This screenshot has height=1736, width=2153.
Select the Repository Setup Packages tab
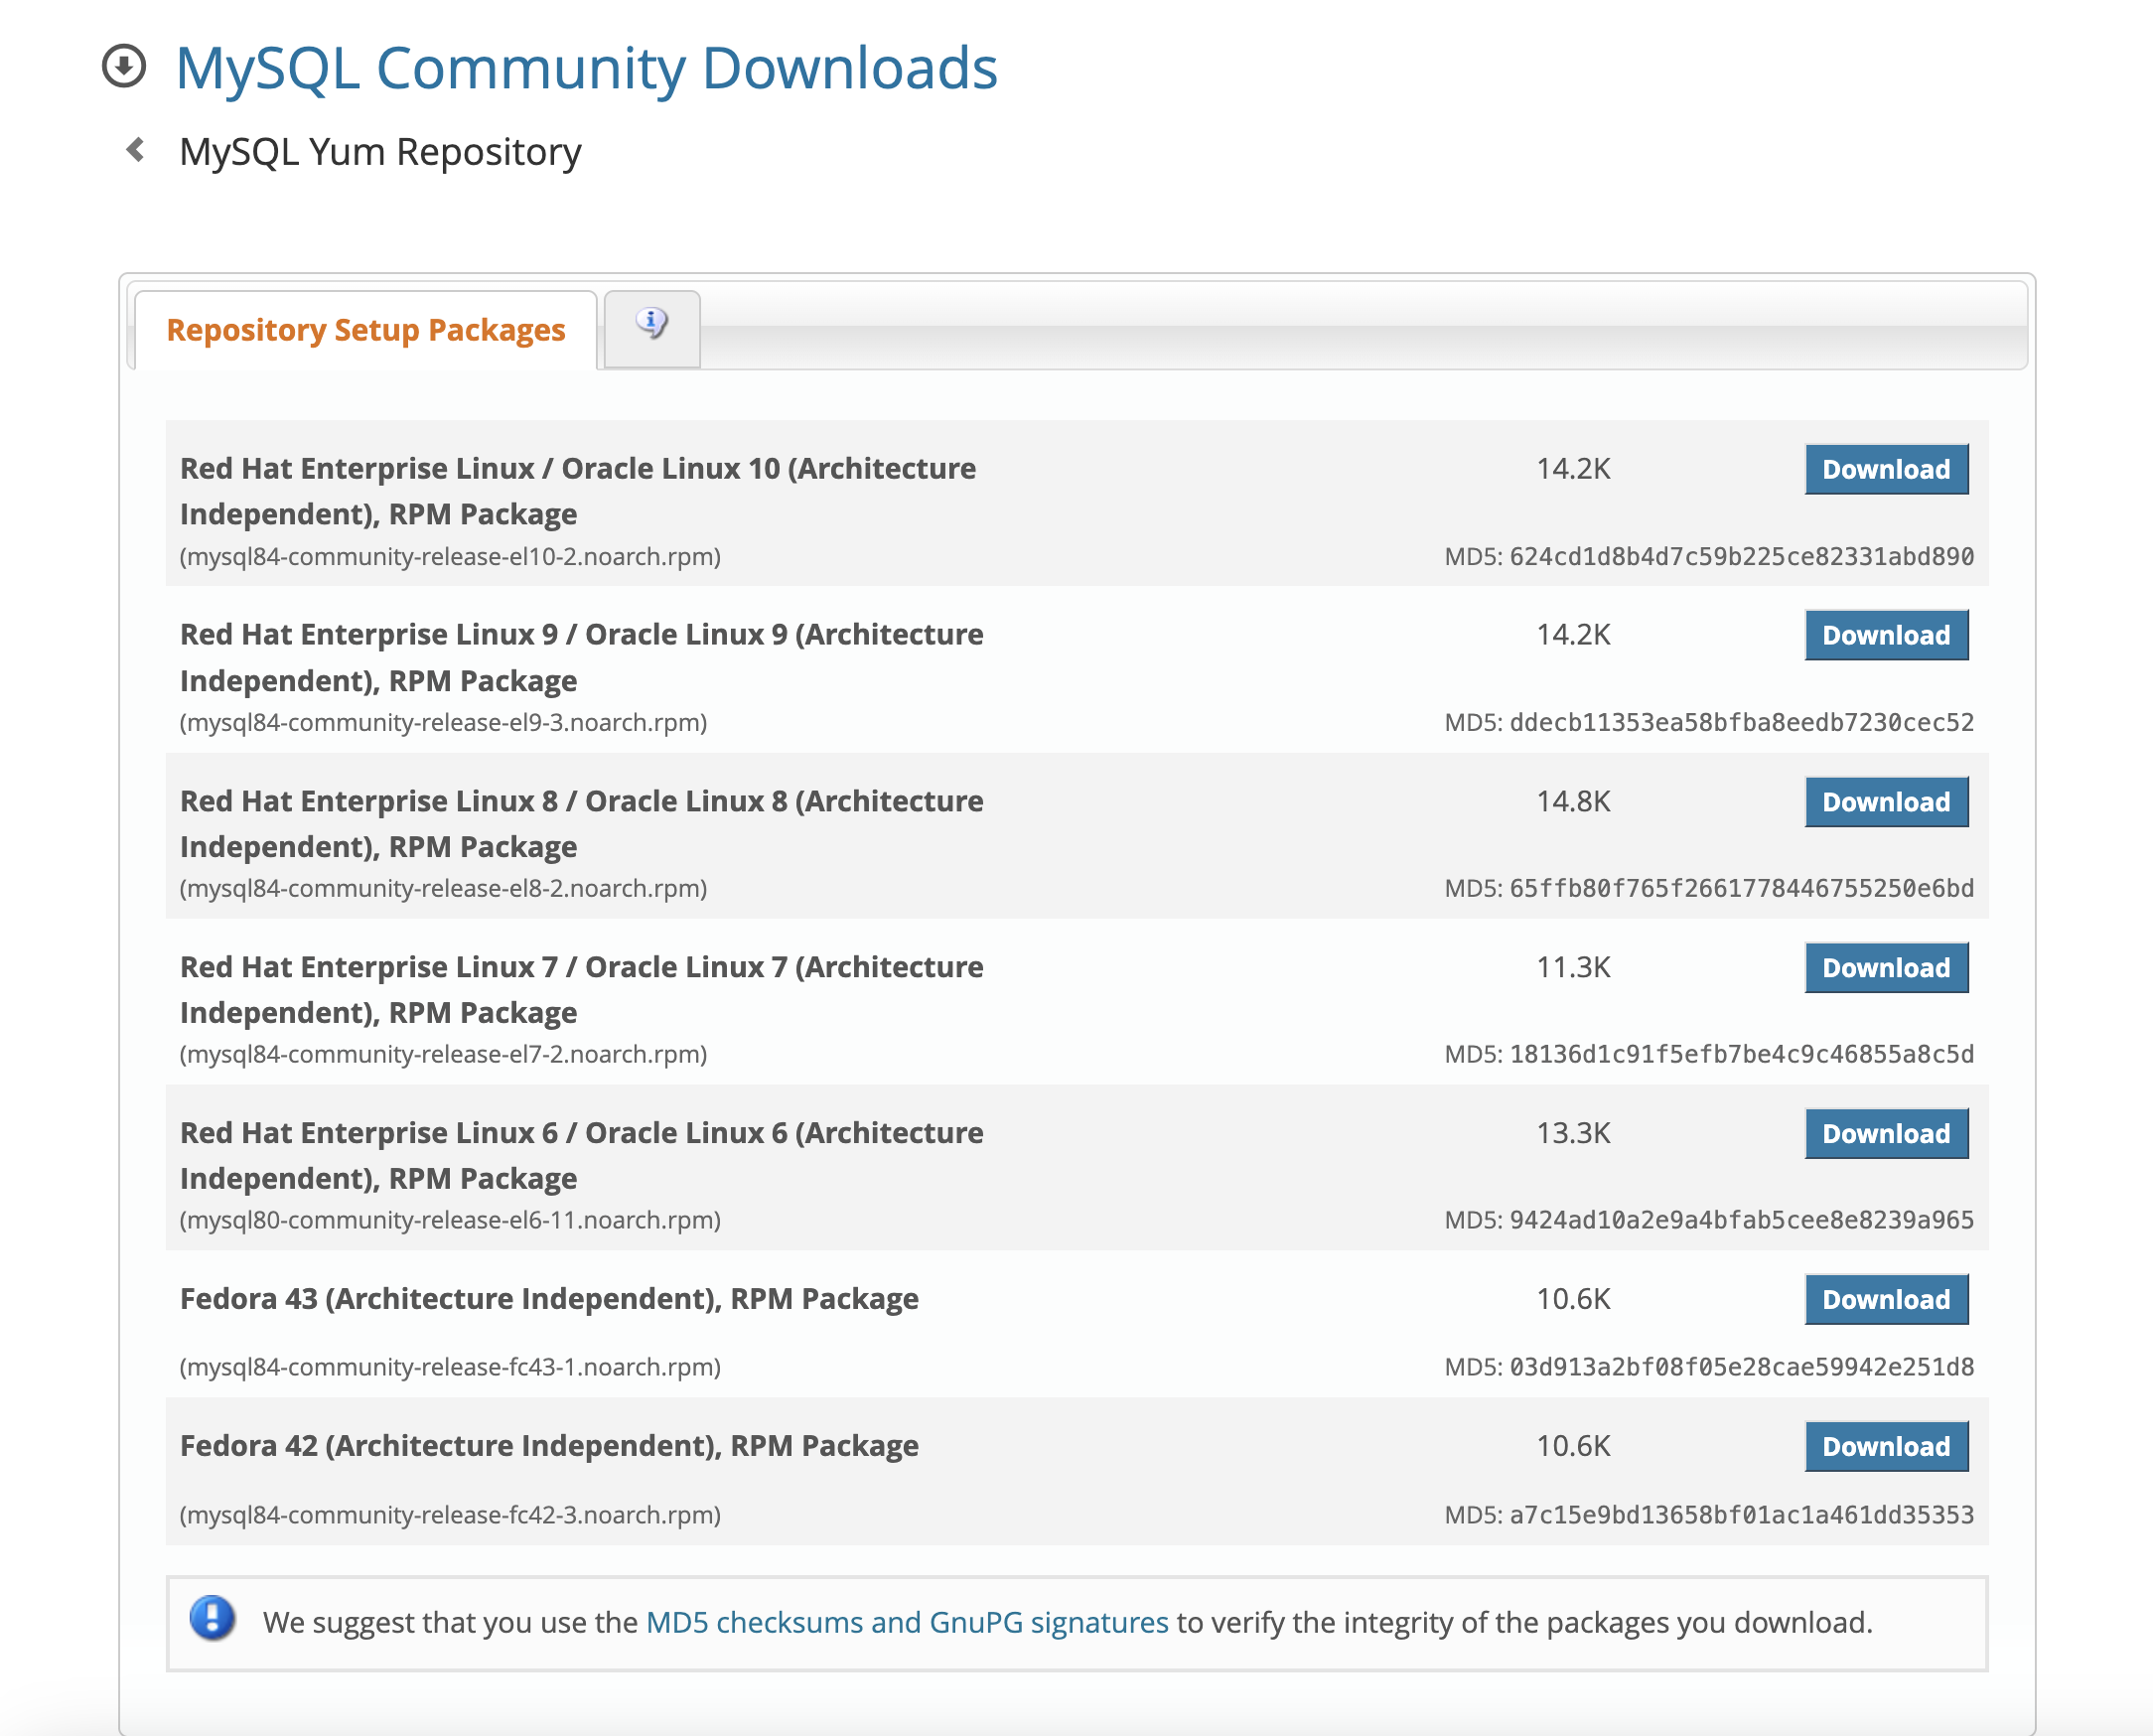365,330
